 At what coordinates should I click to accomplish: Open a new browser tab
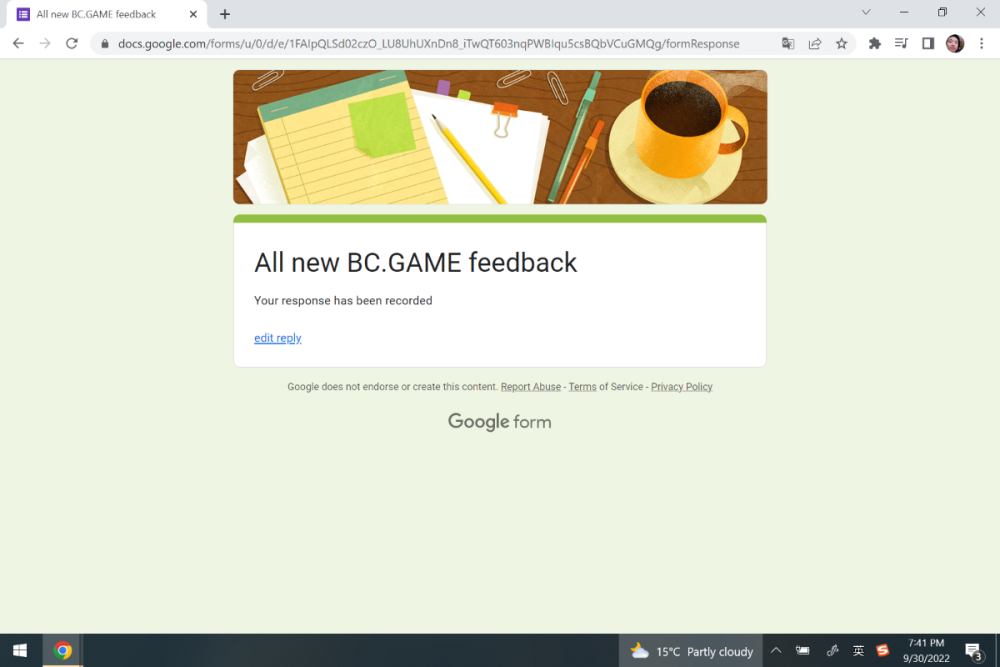(x=225, y=14)
